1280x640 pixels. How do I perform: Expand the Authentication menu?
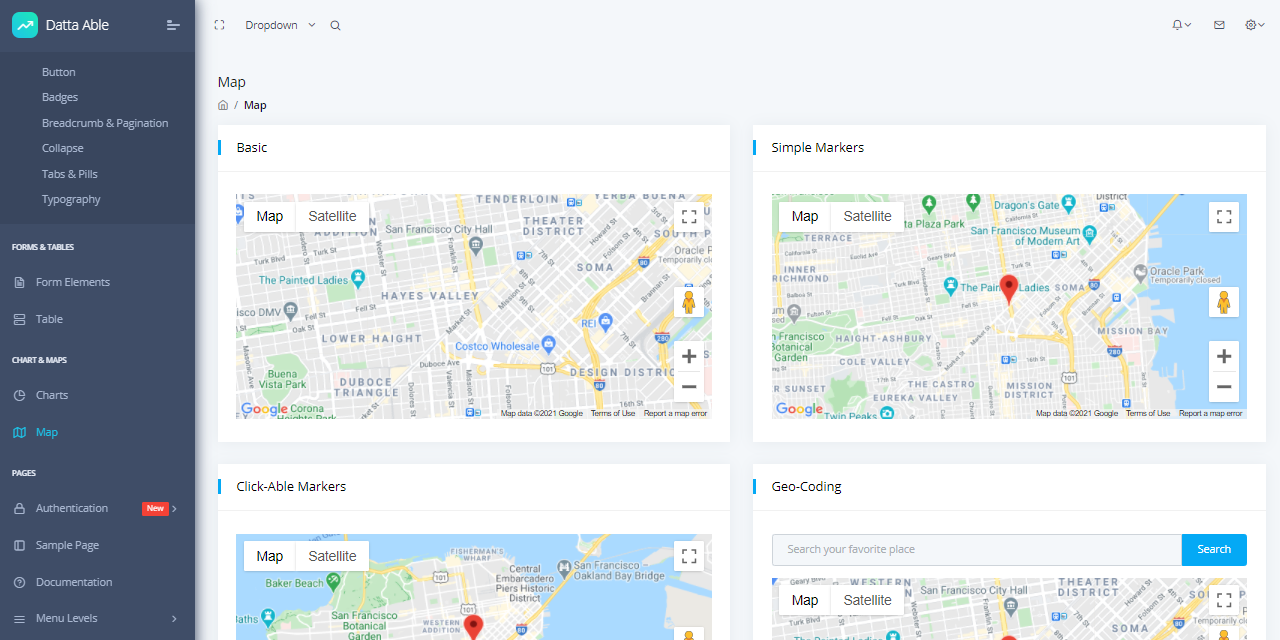point(97,508)
